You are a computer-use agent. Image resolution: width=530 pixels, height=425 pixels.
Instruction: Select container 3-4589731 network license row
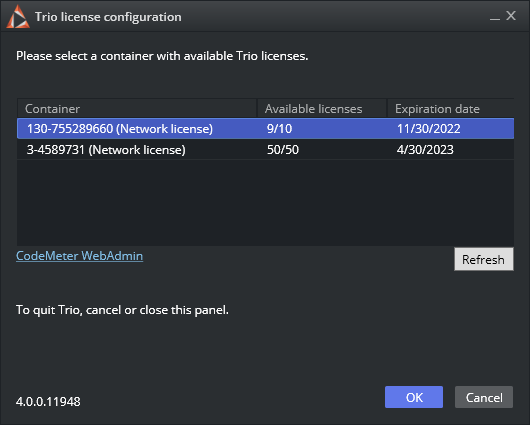pyautogui.click(x=265, y=149)
